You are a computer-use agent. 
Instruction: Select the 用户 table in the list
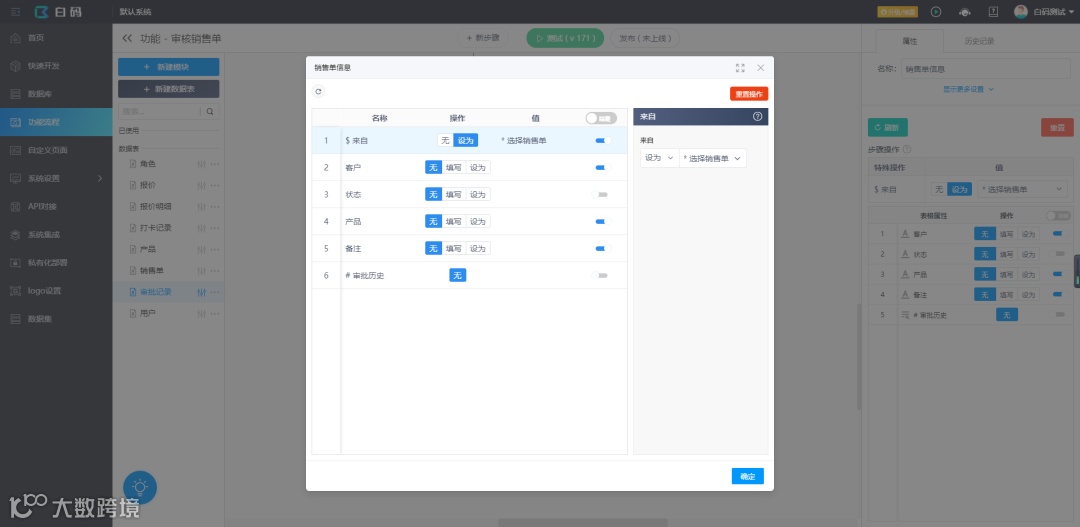[147, 313]
